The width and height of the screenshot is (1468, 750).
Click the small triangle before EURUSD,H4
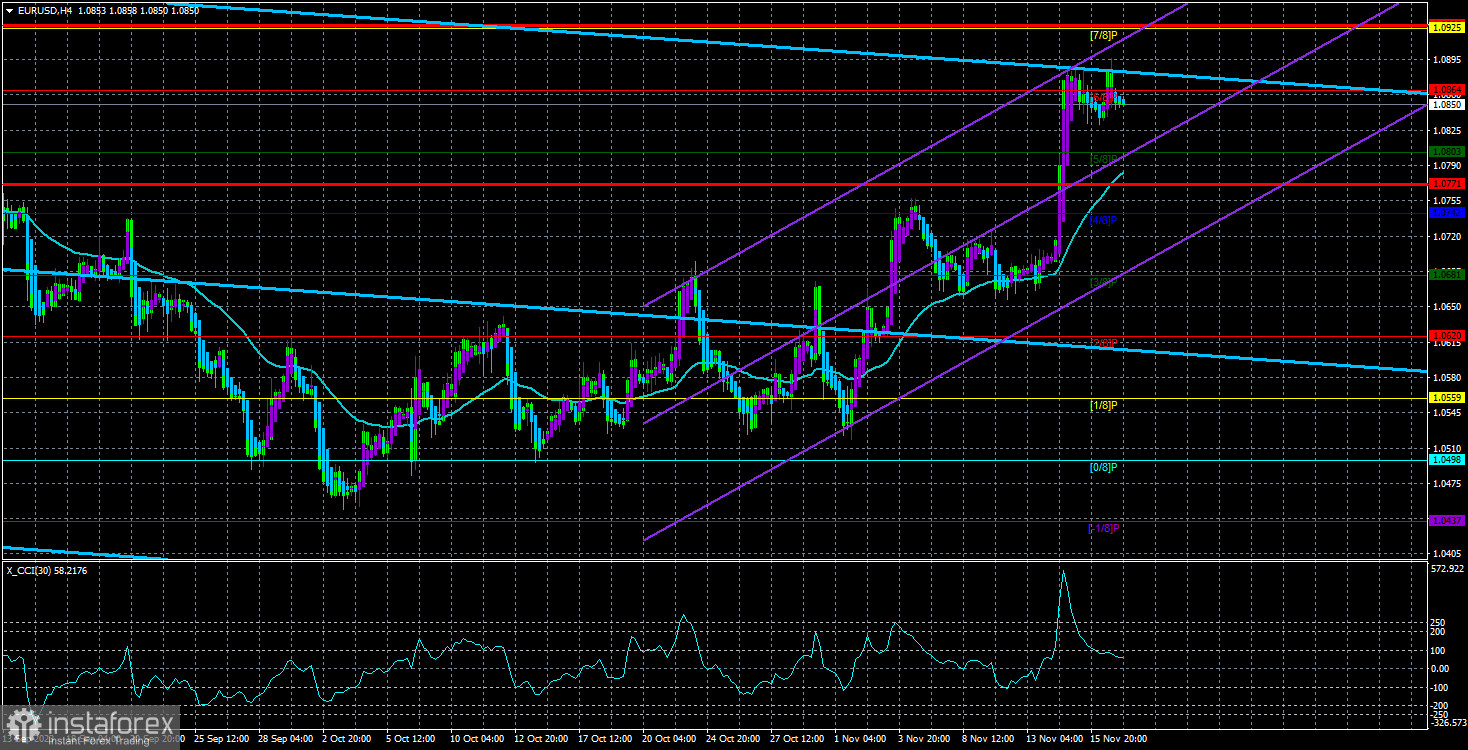(x=9, y=10)
